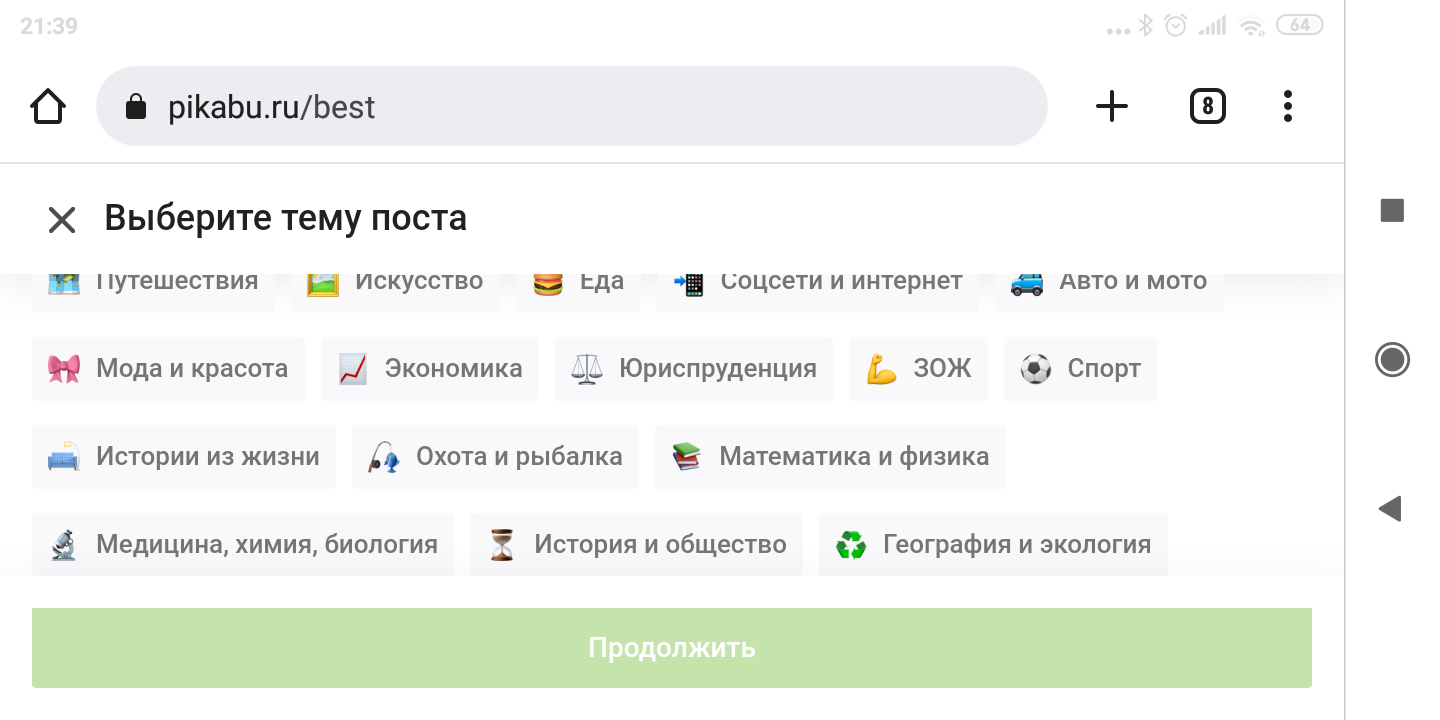Image resolution: width=1440 pixels, height=720 pixels.
Task: Choose the История и общество topic
Action: point(636,544)
